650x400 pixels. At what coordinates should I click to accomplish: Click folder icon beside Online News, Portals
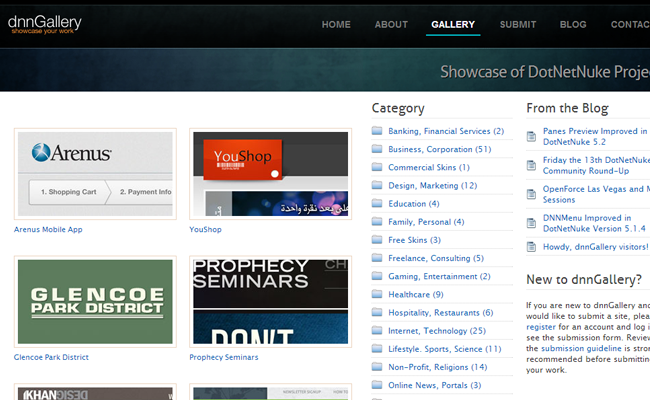pyautogui.click(x=377, y=385)
